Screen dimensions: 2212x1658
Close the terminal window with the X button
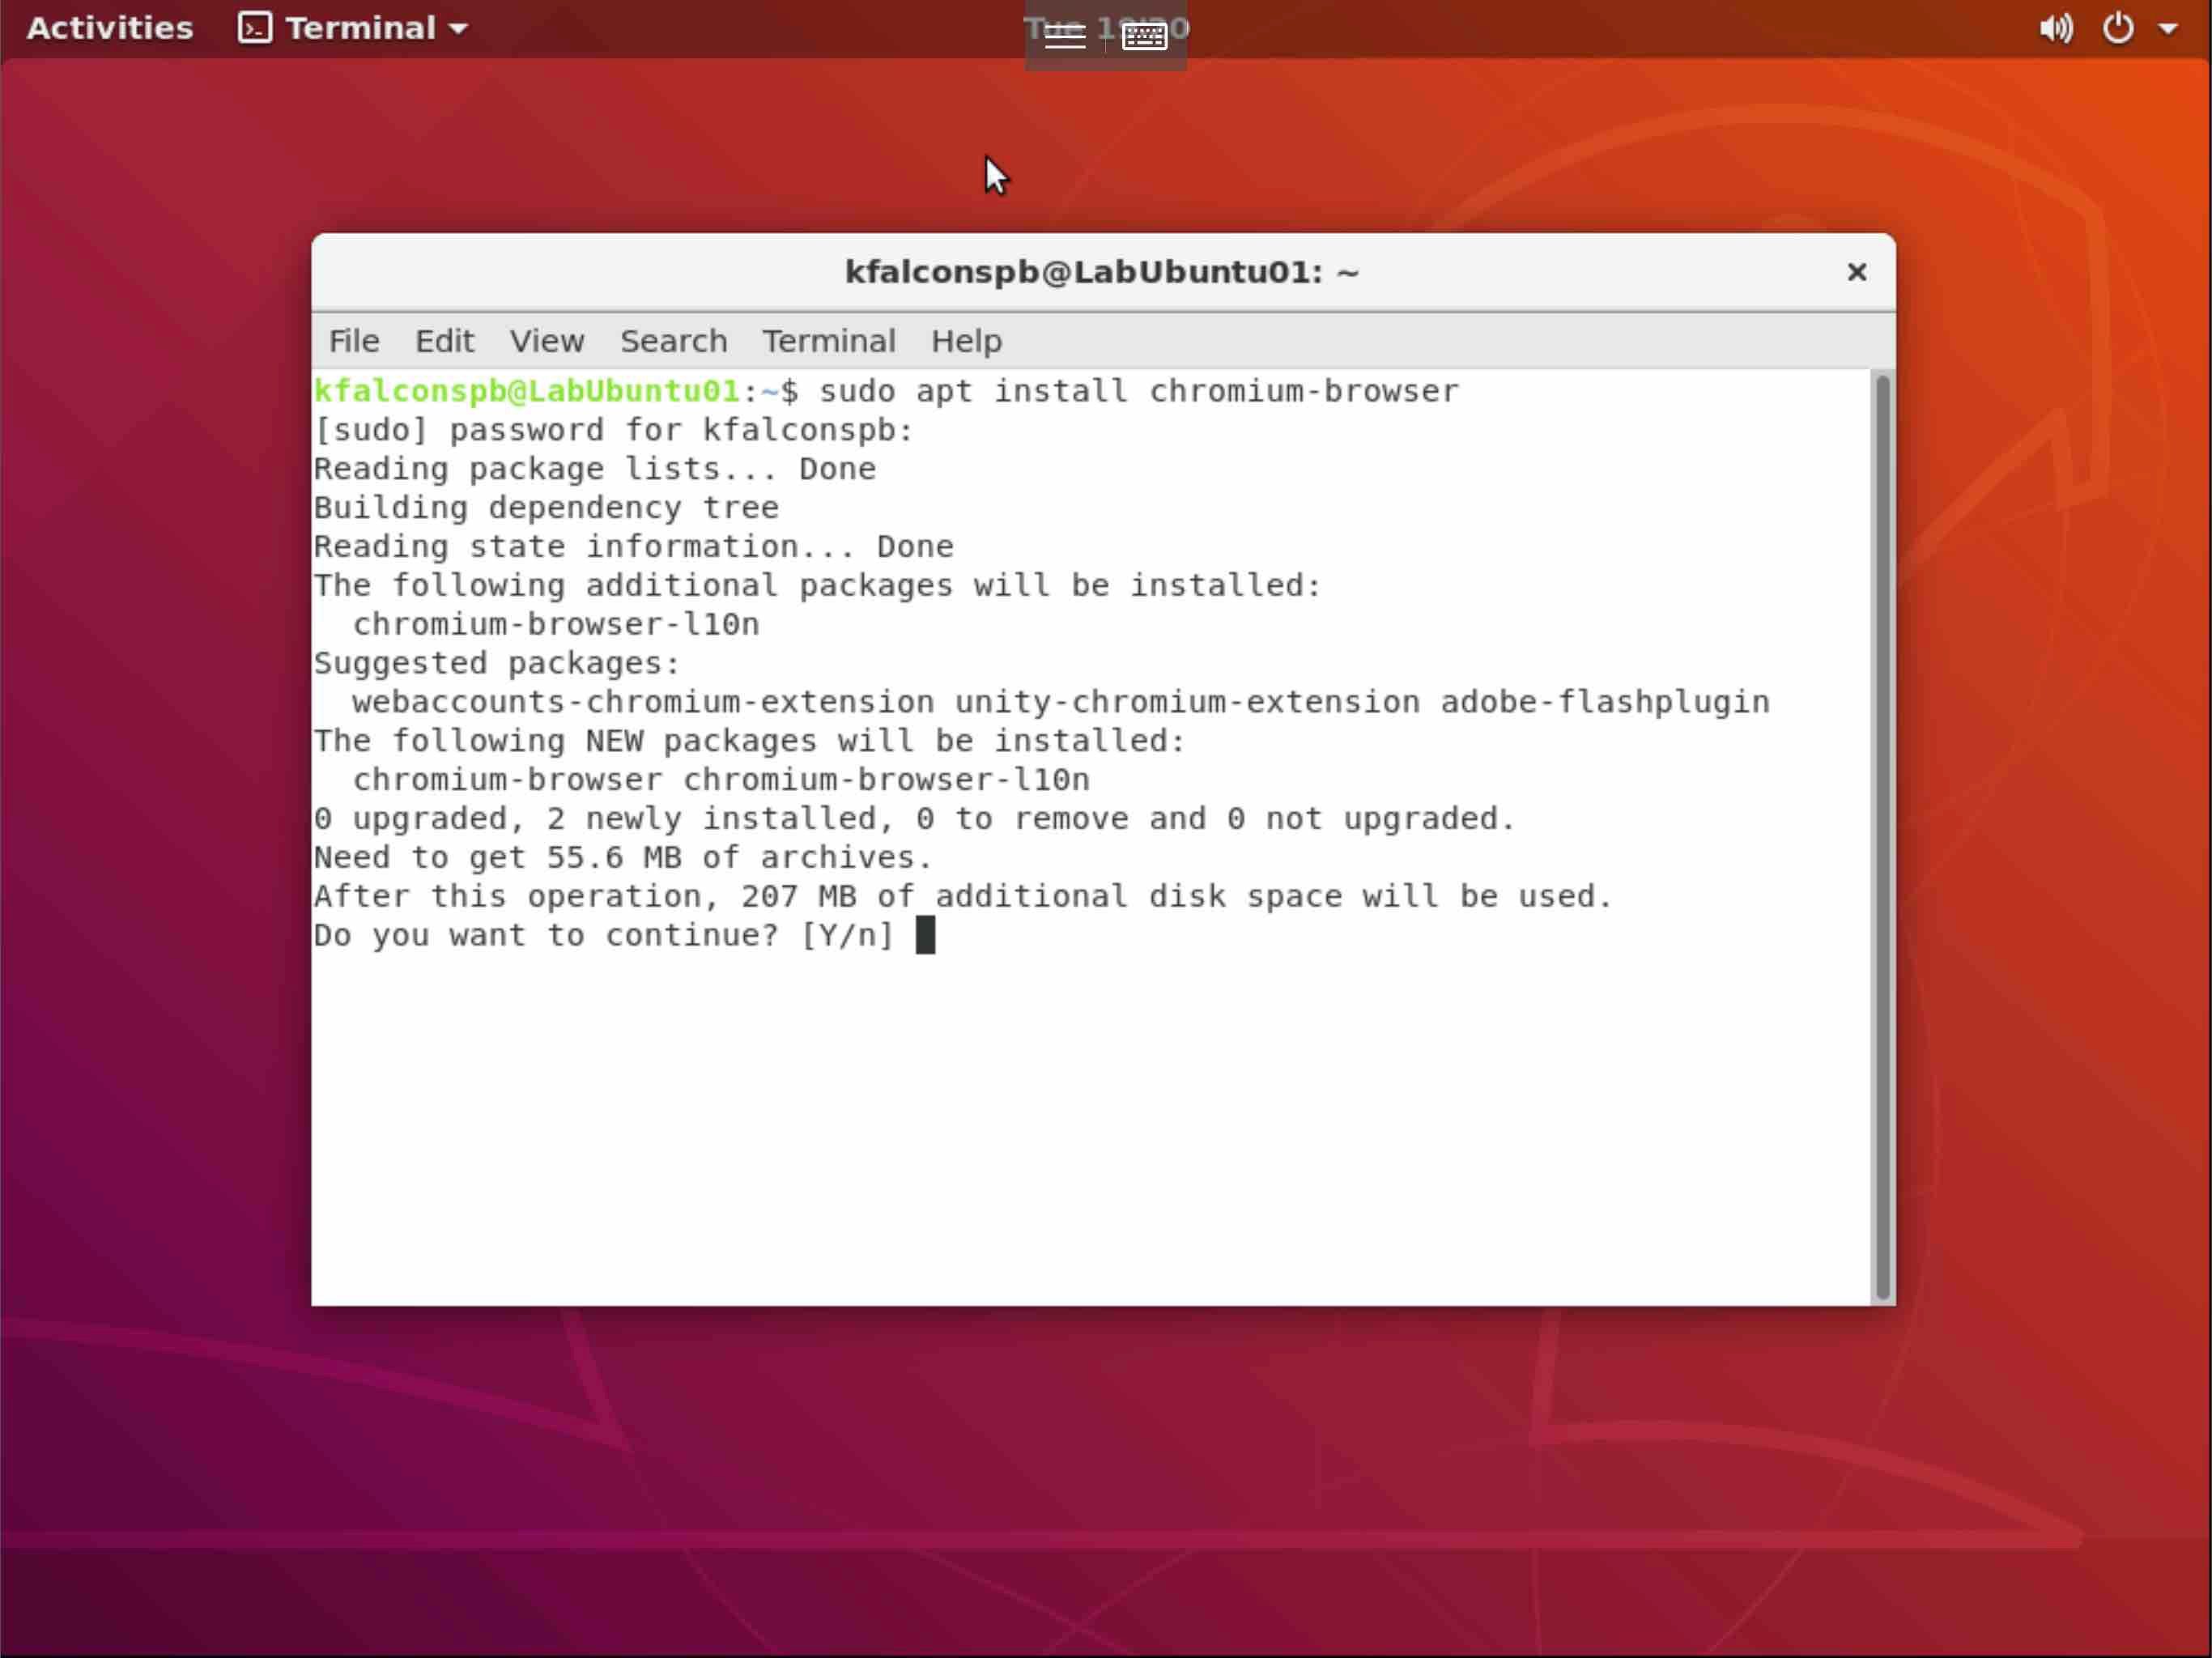point(1856,272)
